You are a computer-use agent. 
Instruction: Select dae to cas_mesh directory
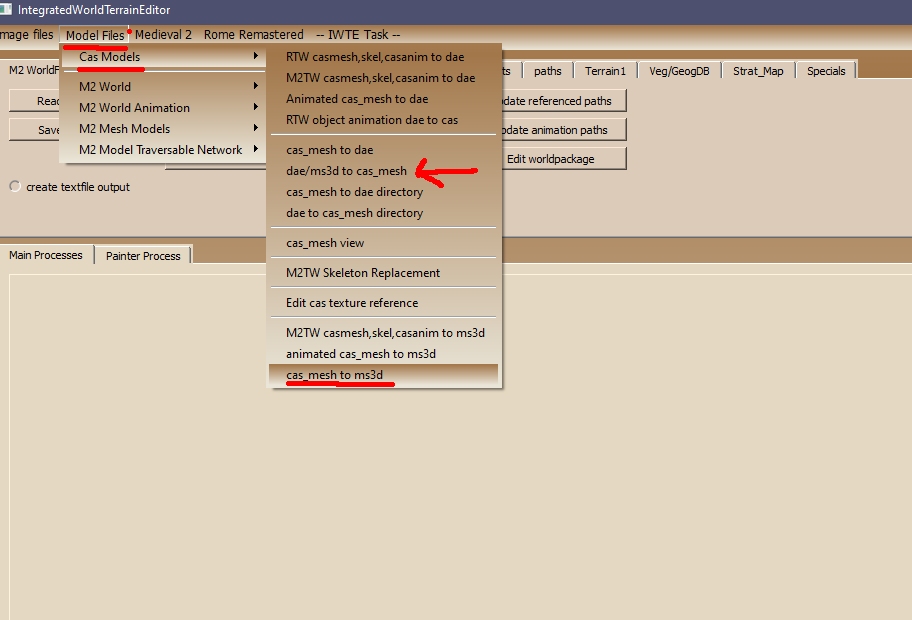tap(383, 213)
